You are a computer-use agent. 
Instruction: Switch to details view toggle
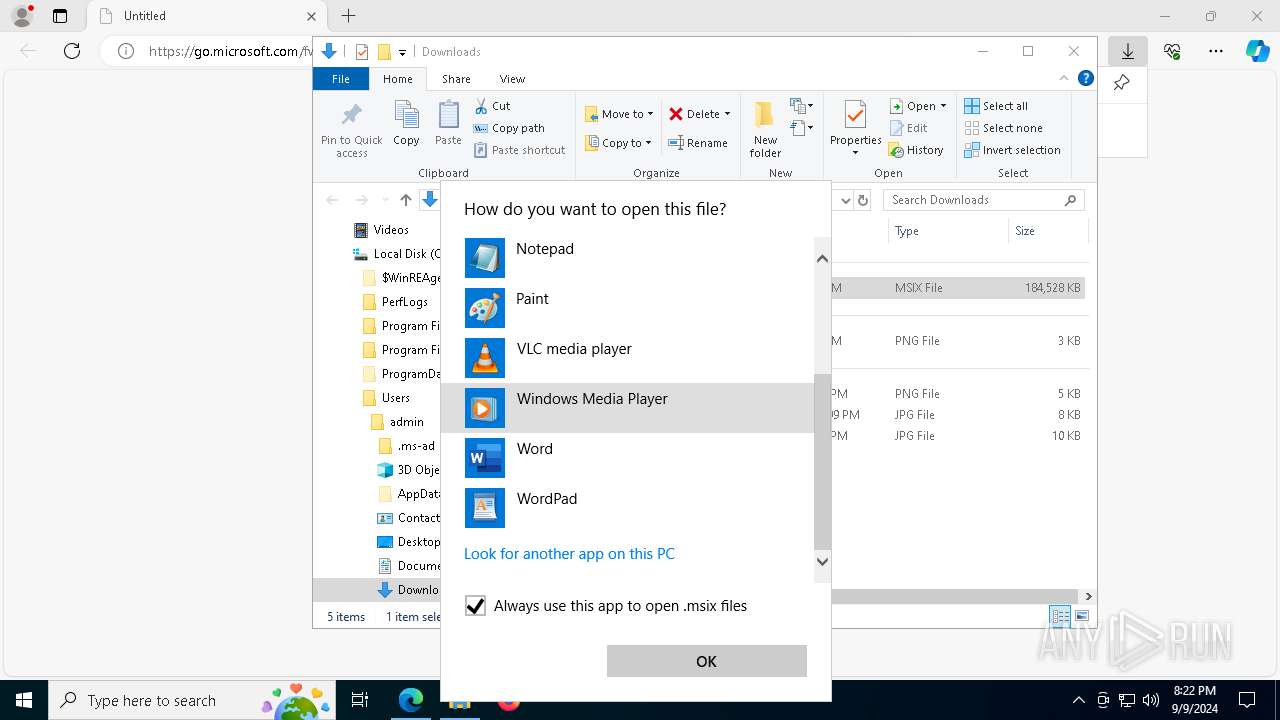[x=1060, y=616]
